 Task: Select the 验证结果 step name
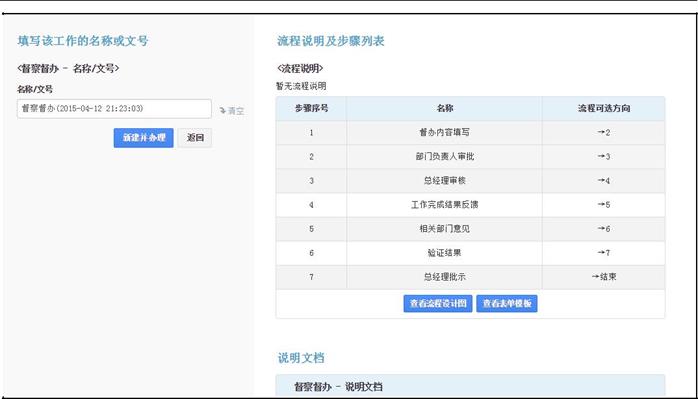coord(444,253)
